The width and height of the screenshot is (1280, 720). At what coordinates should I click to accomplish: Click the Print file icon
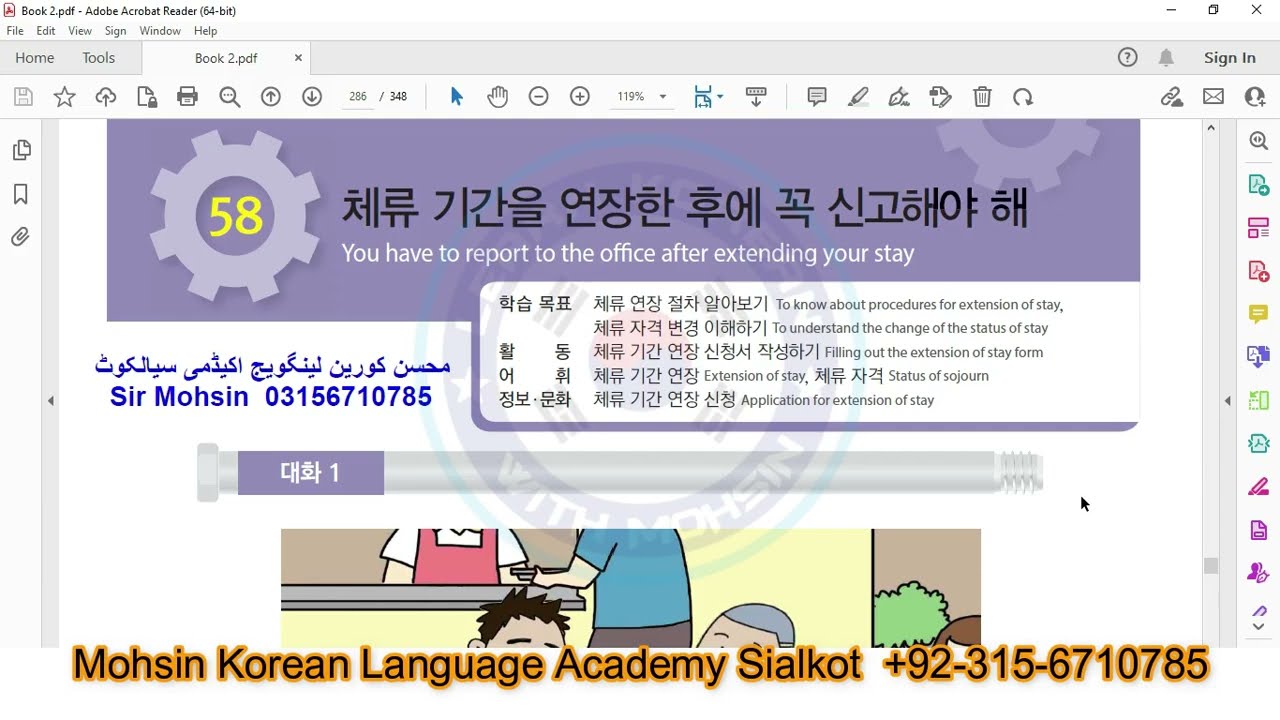click(x=187, y=97)
